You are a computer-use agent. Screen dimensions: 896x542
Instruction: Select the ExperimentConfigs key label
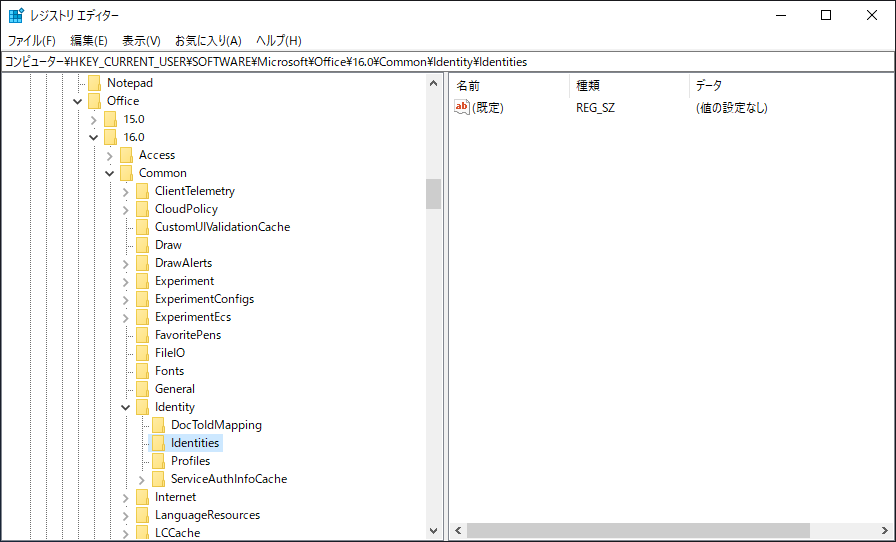204,299
